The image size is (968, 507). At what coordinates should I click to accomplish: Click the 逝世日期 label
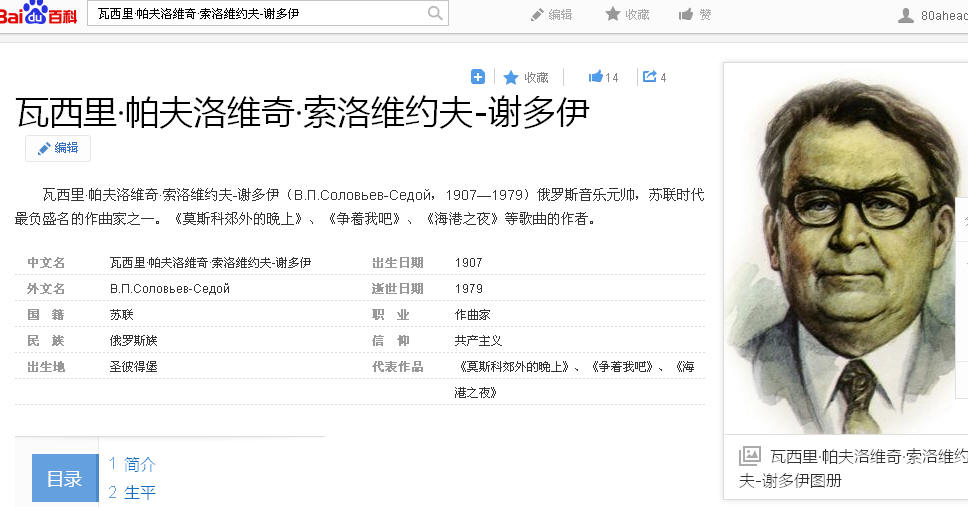click(398, 288)
